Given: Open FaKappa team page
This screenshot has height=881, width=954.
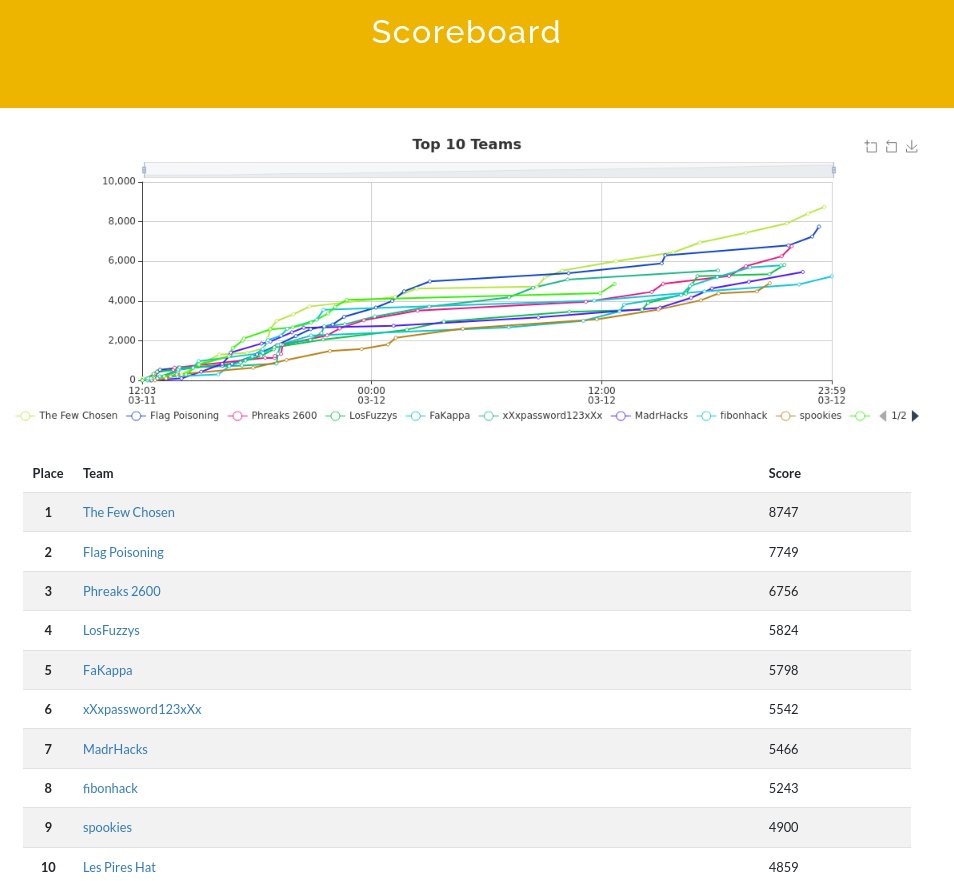Looking at the screenshot, I should (x=108, y=670).
